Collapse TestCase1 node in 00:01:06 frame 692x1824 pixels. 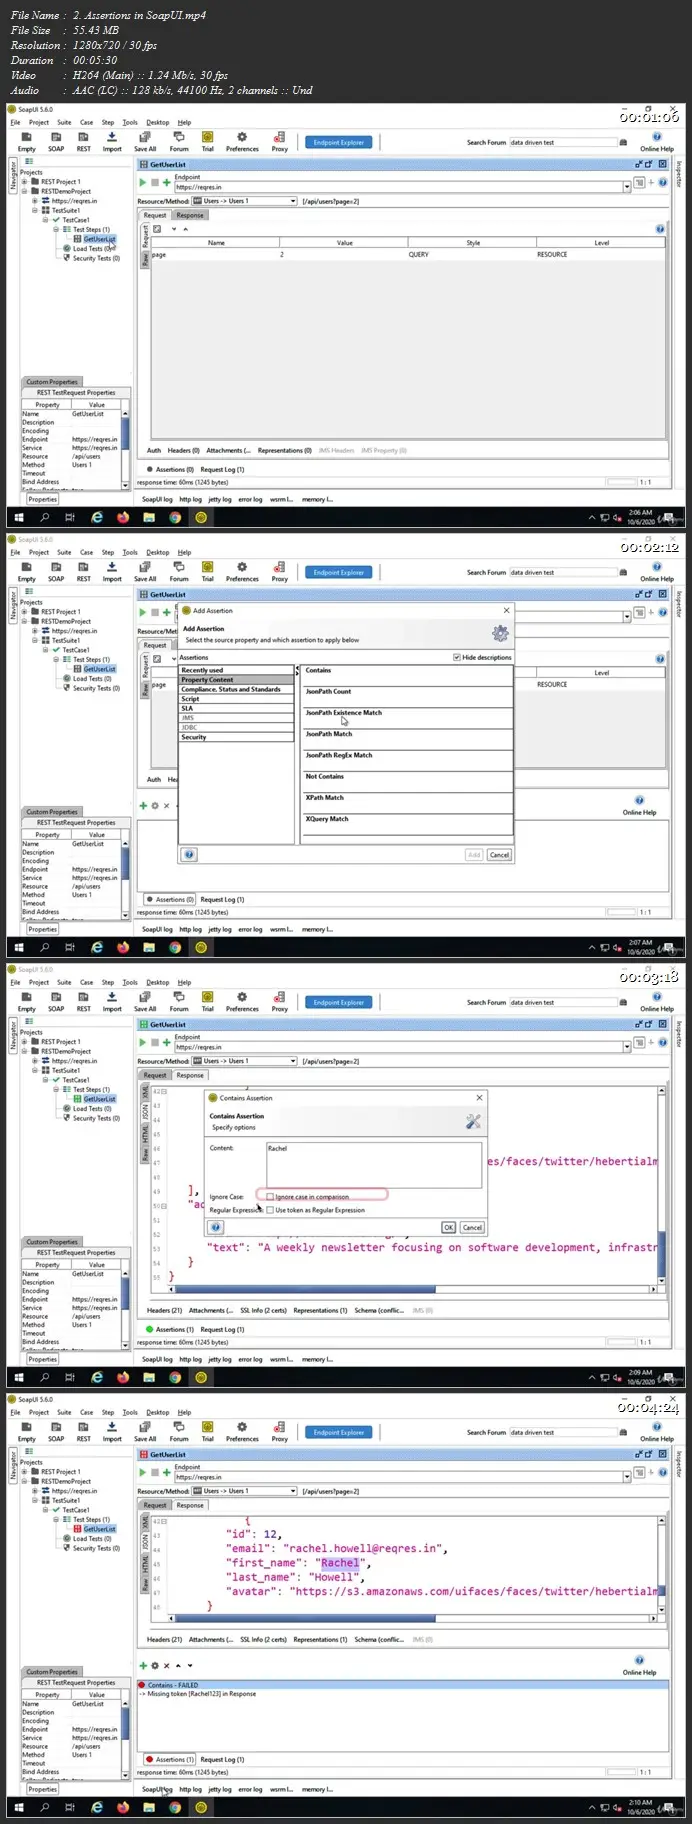(x=45, y=220)
